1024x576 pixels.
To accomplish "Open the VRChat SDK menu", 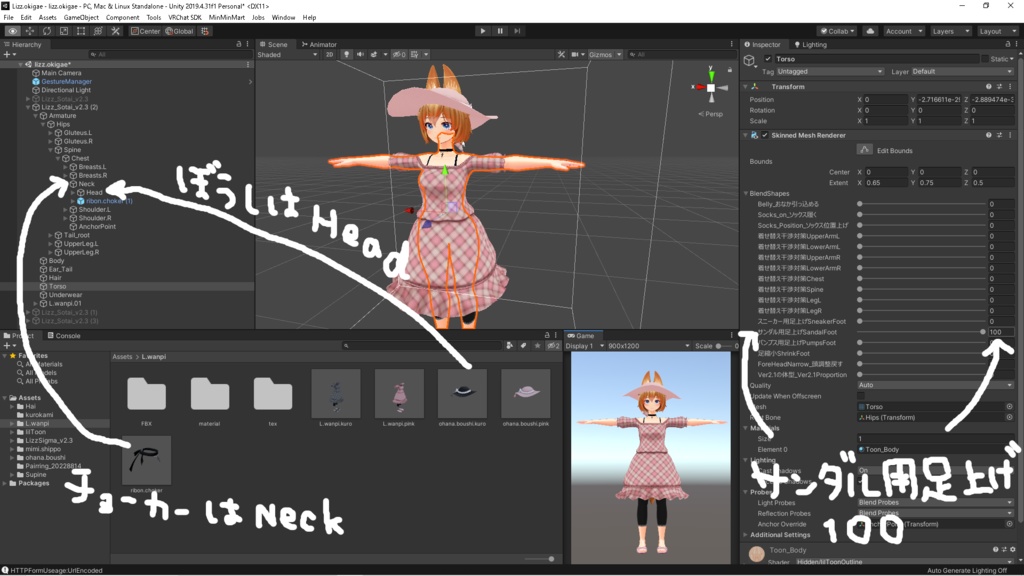I will point(186,17).
